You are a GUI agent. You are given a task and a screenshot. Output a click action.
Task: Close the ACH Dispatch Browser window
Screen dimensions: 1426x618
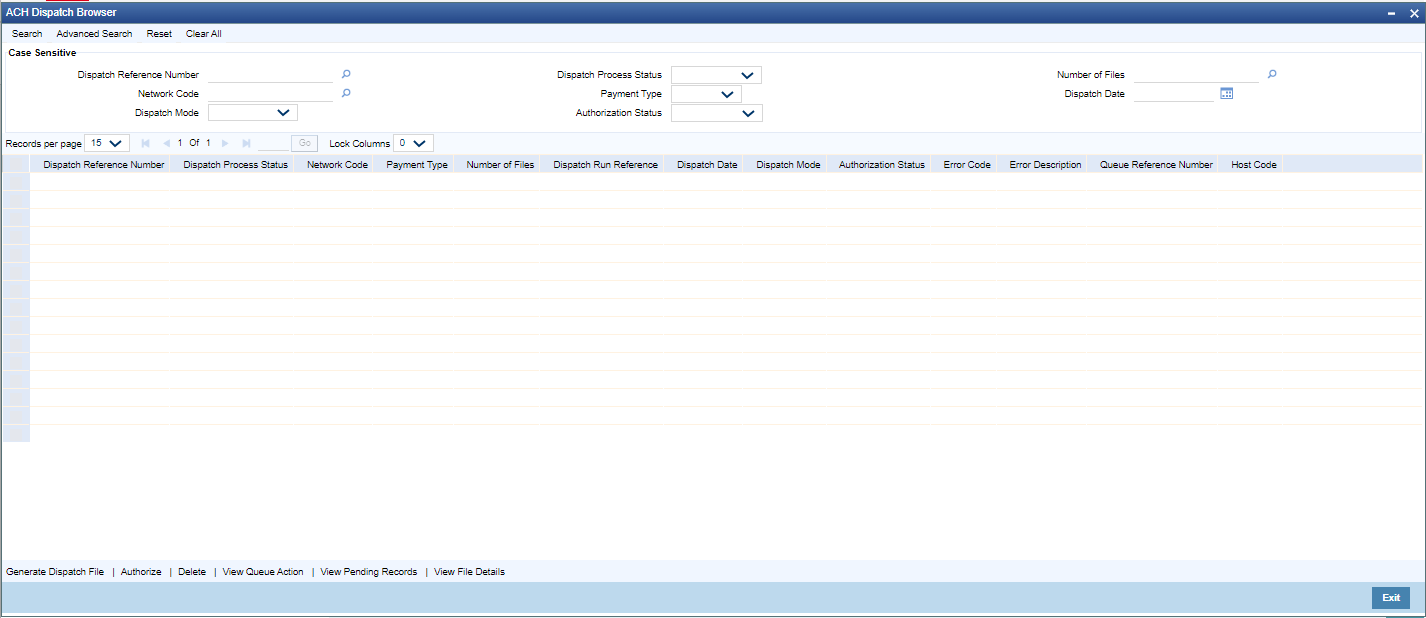click(1412, 12)
